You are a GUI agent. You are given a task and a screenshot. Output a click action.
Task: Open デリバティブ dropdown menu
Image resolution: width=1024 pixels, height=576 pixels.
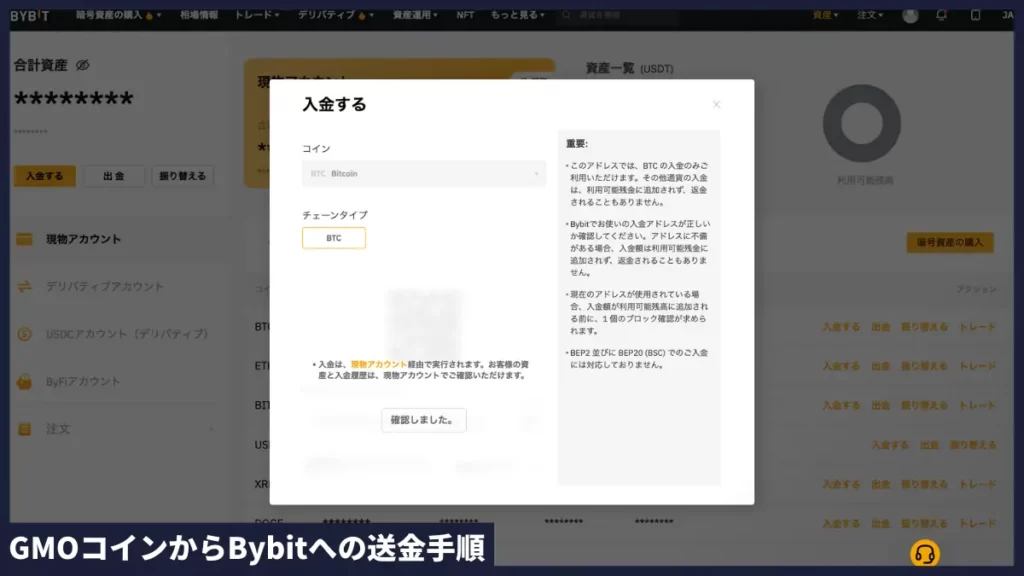point(336,15)
